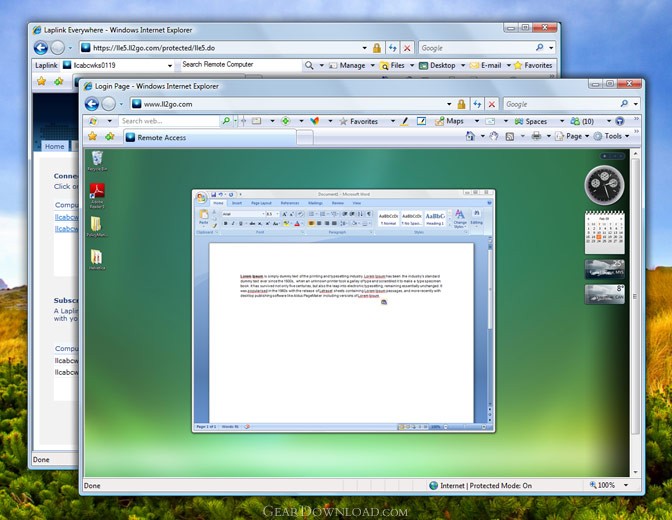Click the Office button in remote Word window
This screenshot has width=672, height=520.
(201, 197)
